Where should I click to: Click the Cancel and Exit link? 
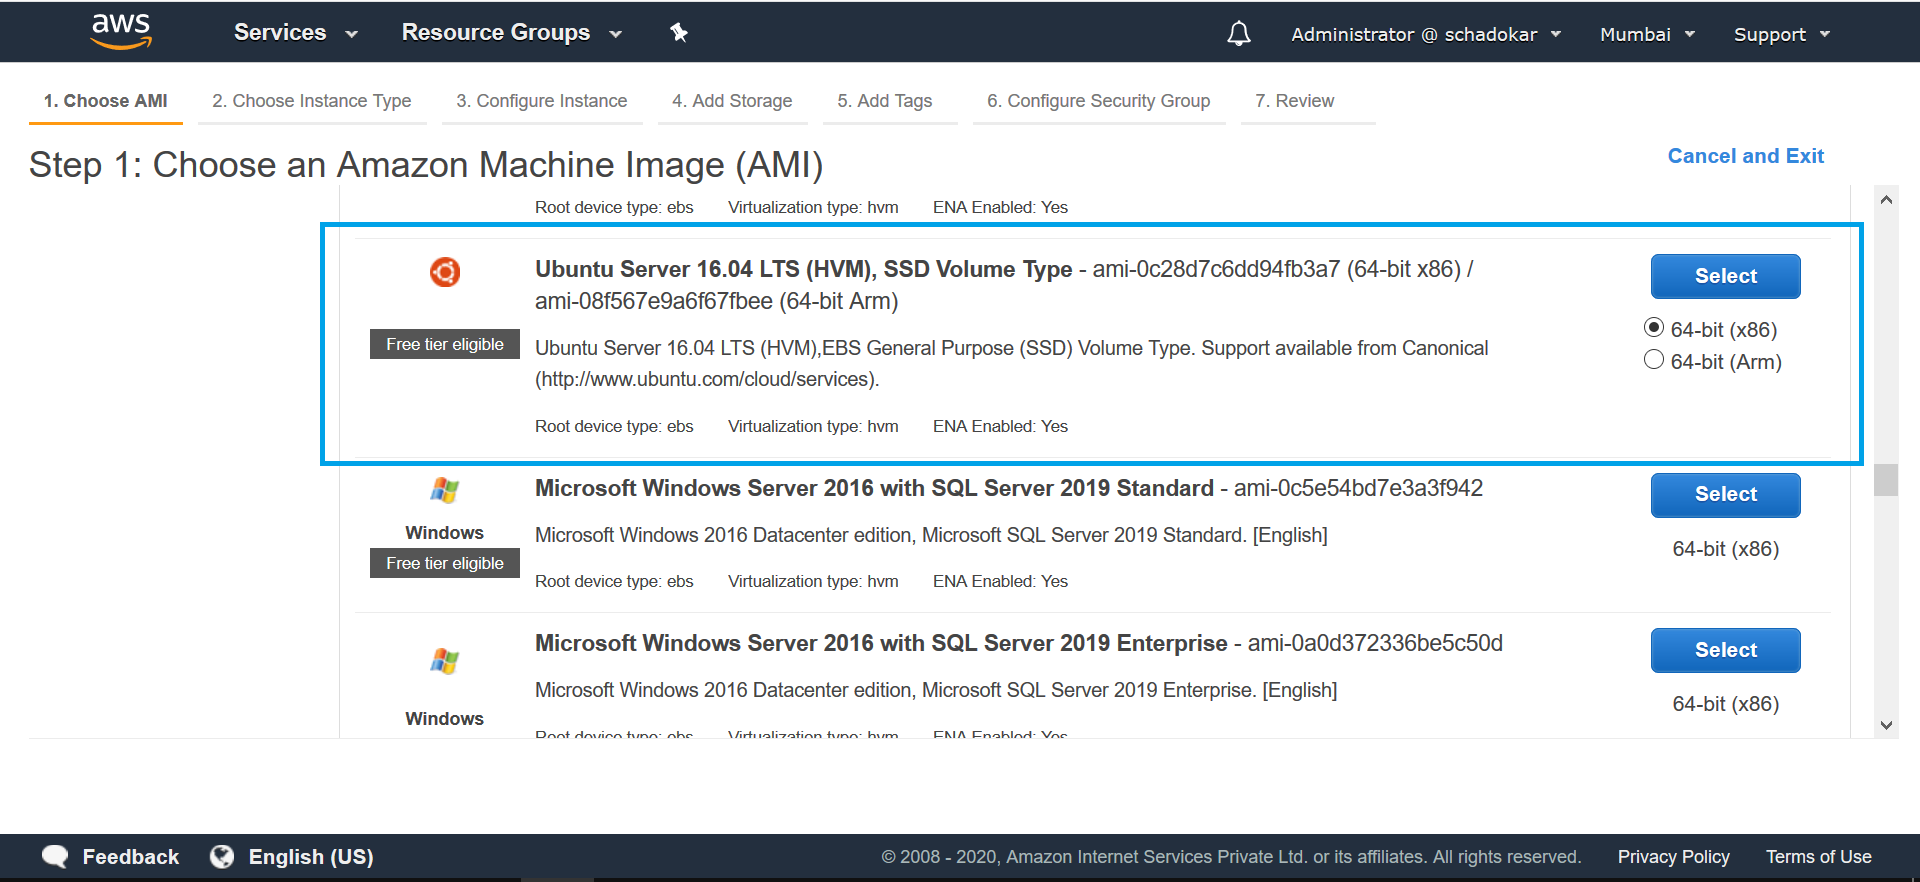tap(1746, 156)
